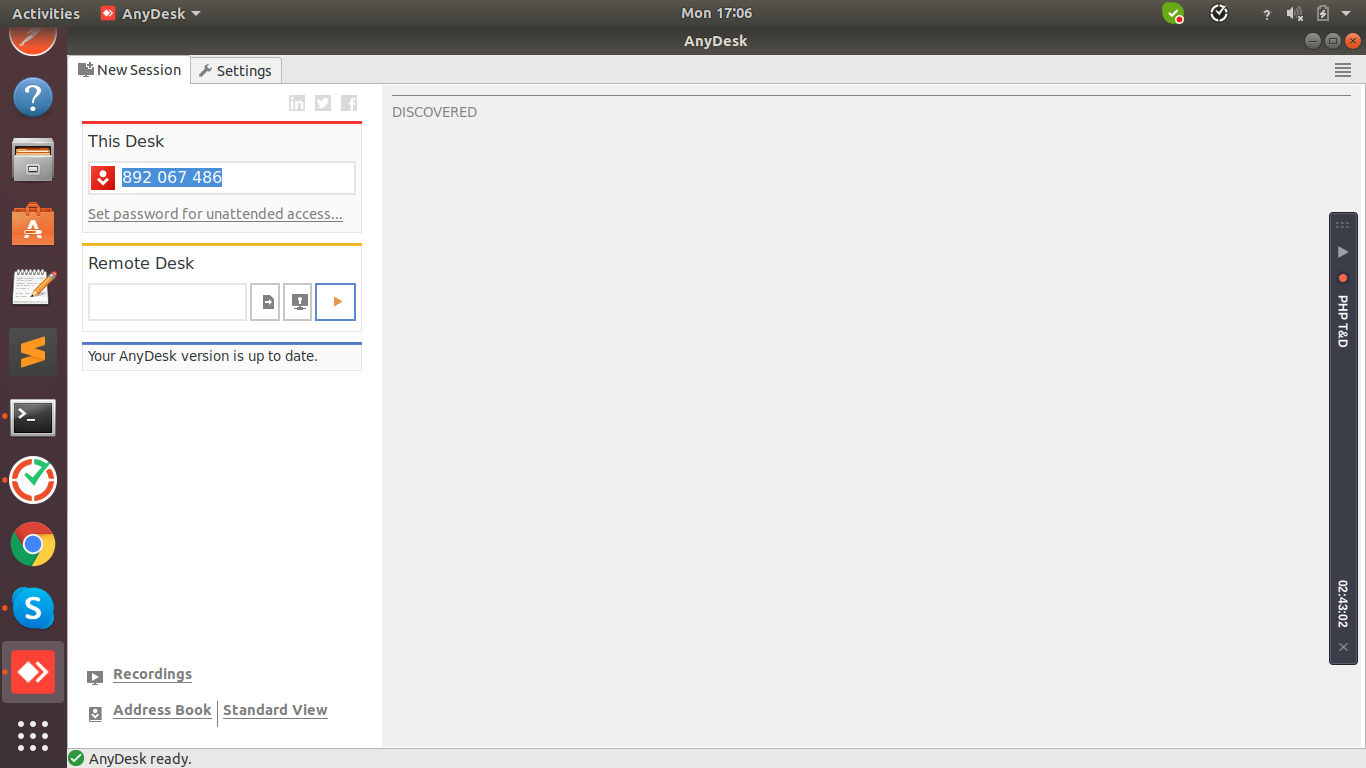The image size is (1366, 768).
Task: Click Address Book download icon
Action: [x=95, y=713]
